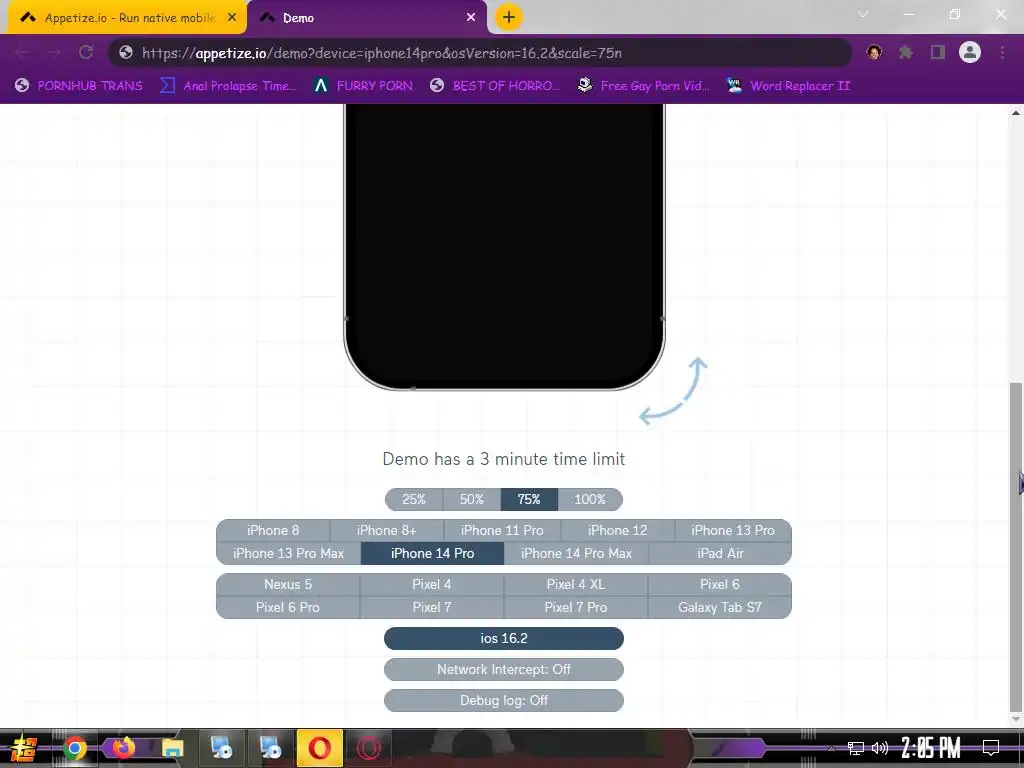Screen dimensions: 1024x768
Task: Select the Pixel 4 XL device
Action: 576,584
